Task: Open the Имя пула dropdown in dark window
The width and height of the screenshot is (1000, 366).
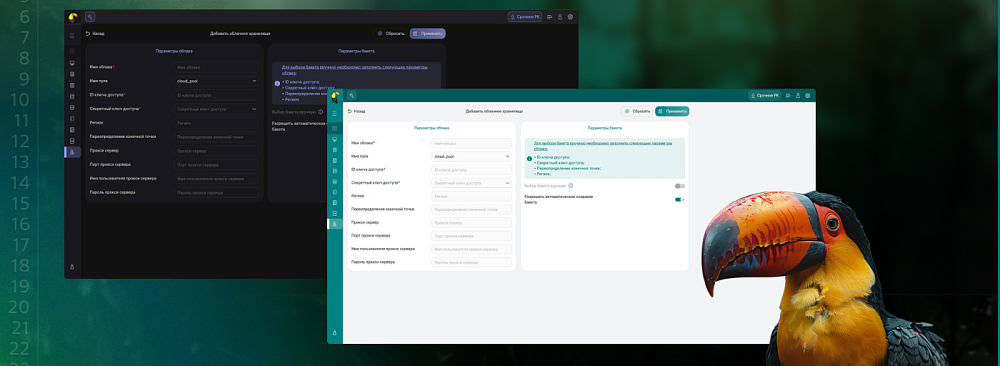Action: click(x=216, y=81)
